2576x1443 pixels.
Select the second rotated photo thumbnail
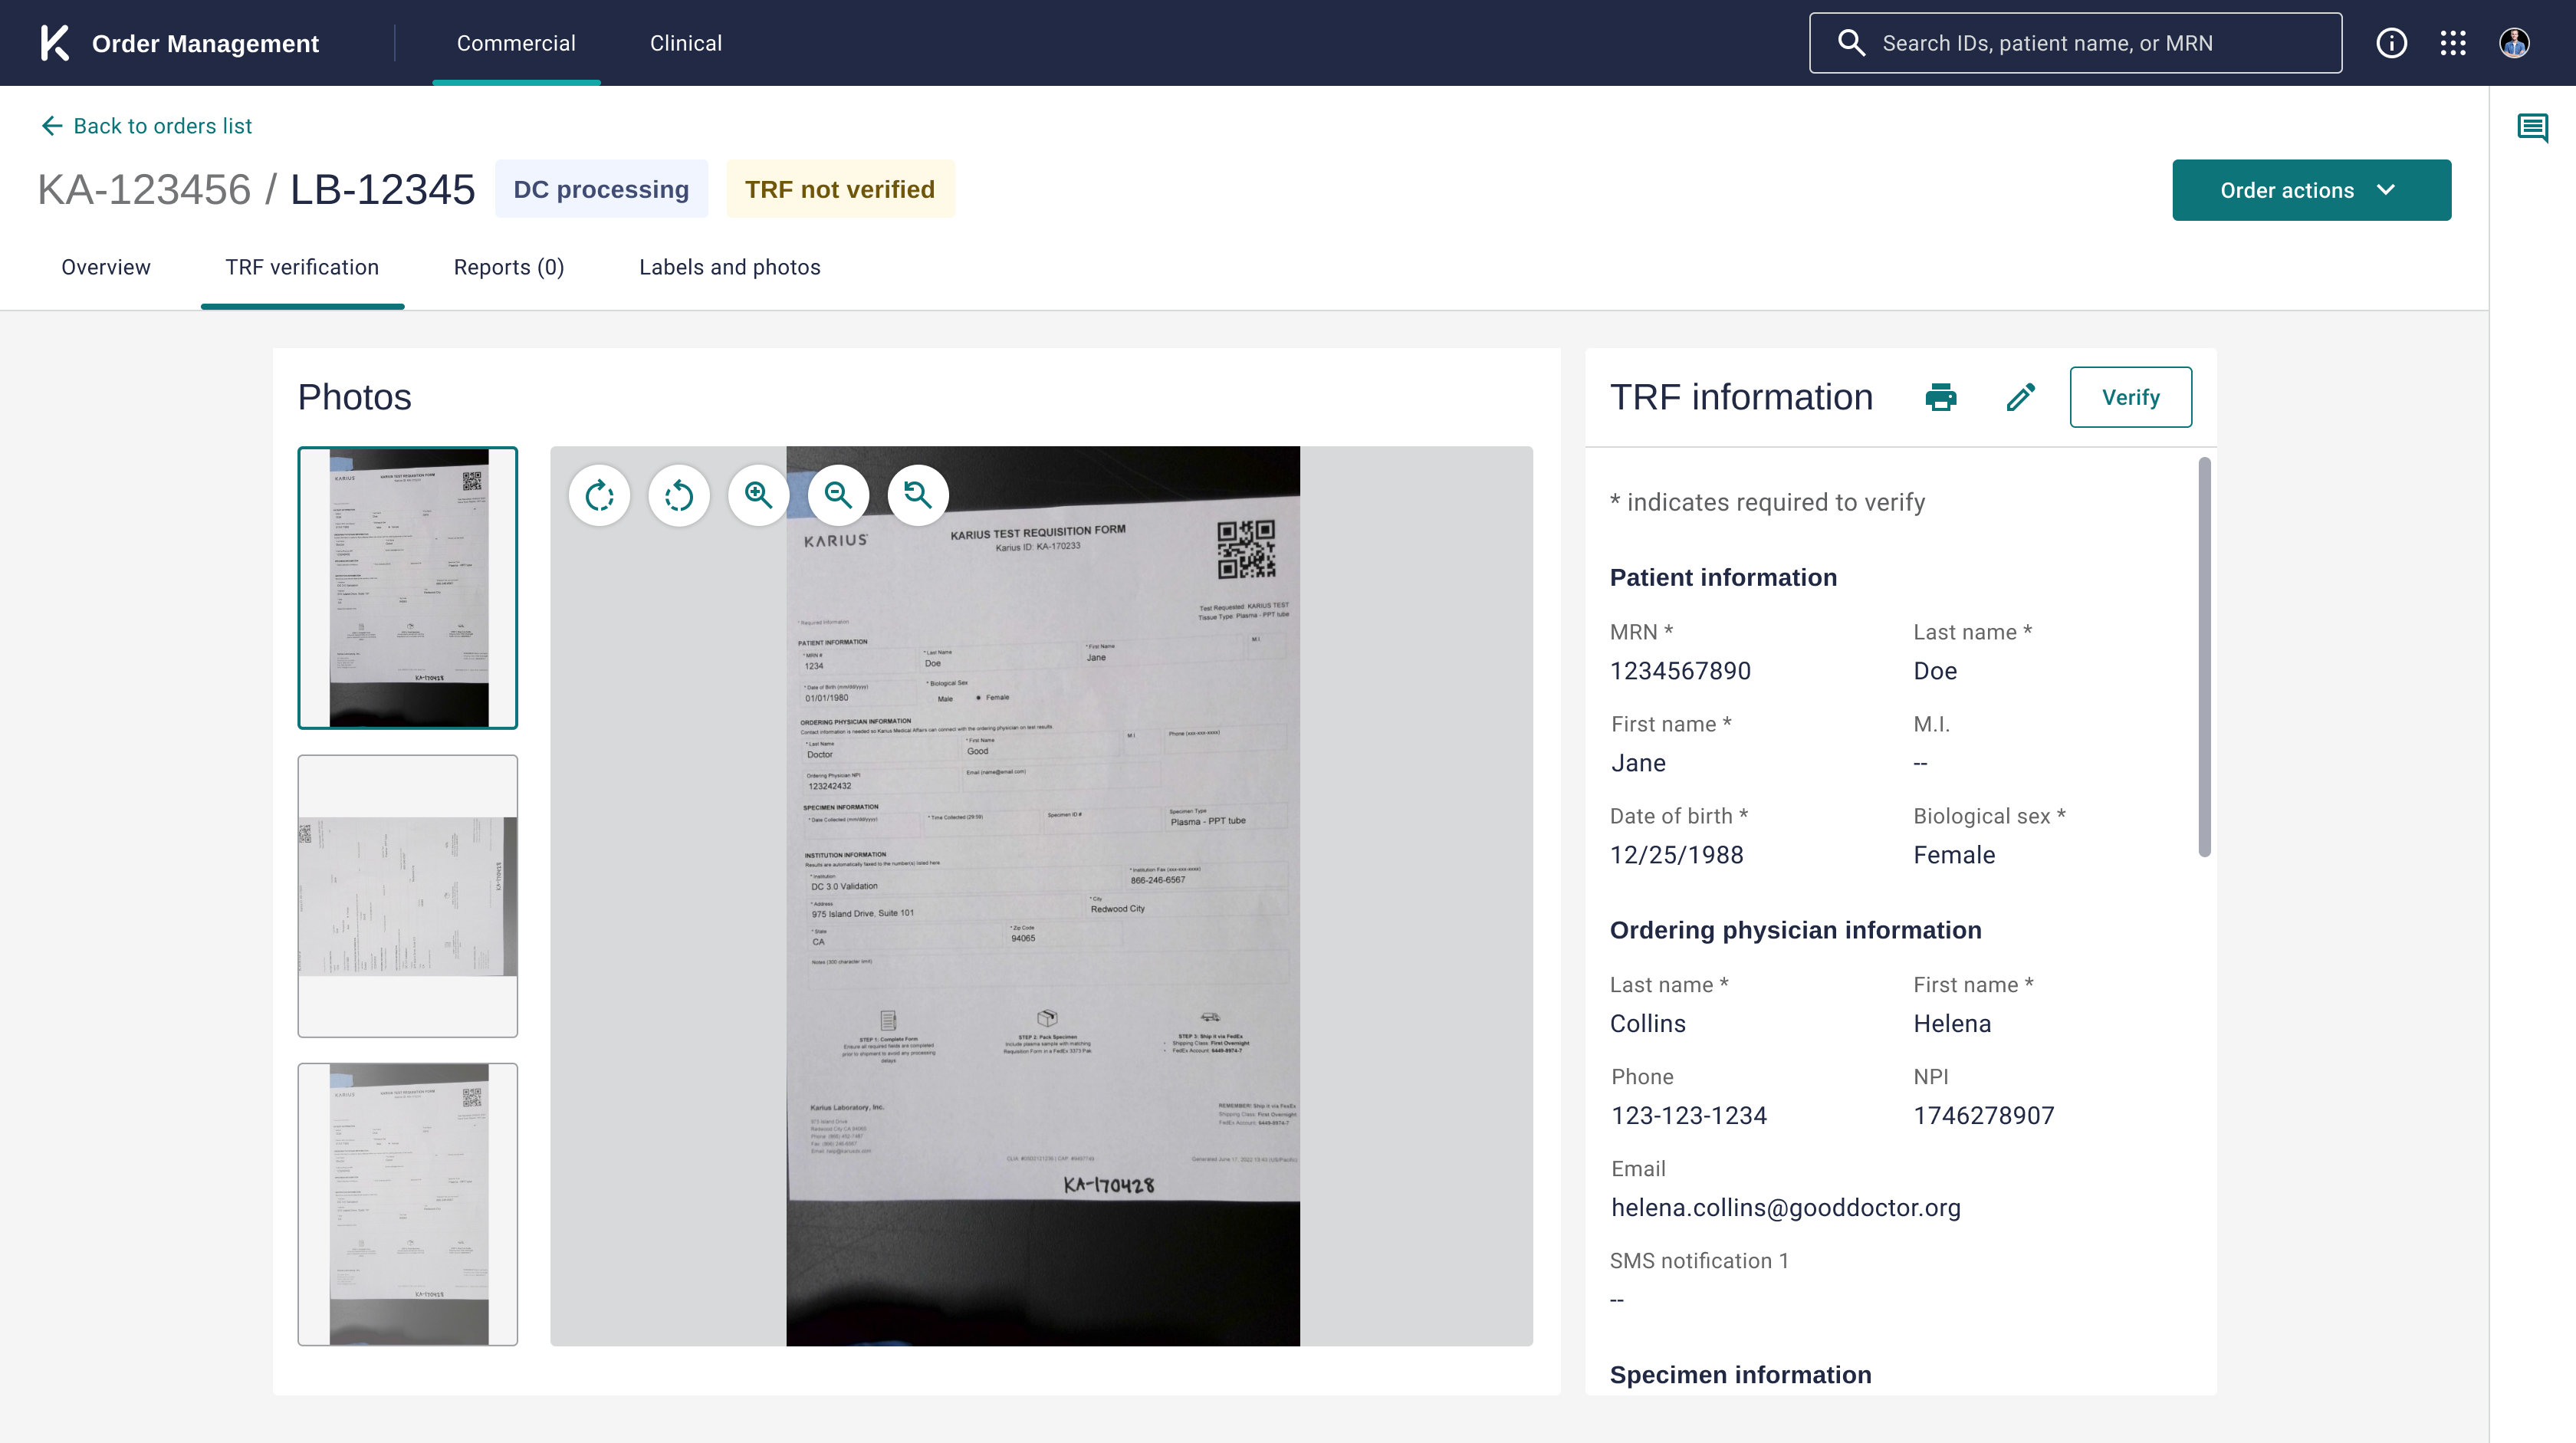[407, 895]
